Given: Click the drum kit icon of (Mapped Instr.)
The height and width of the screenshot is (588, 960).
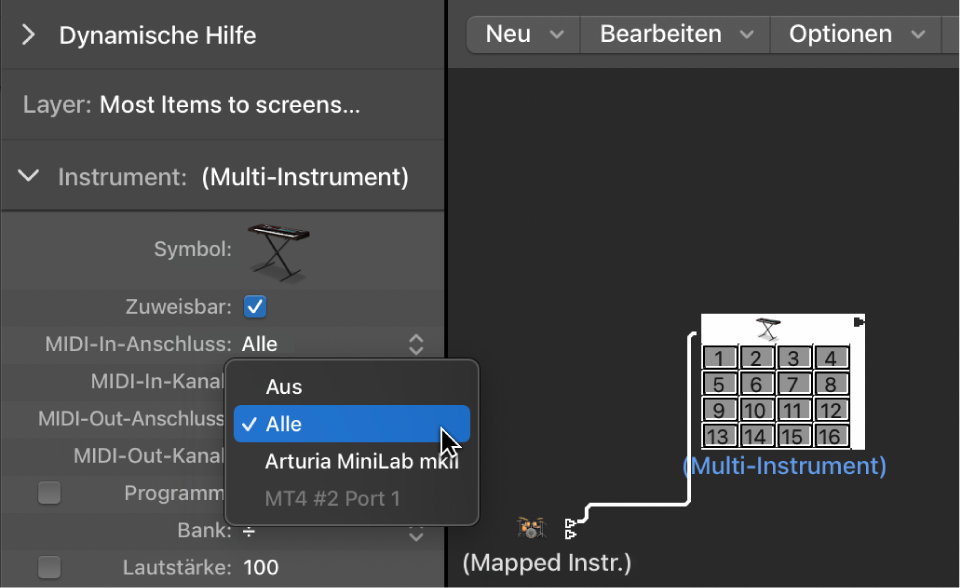Looking at the screenshot, I should (x=530, y=527).
